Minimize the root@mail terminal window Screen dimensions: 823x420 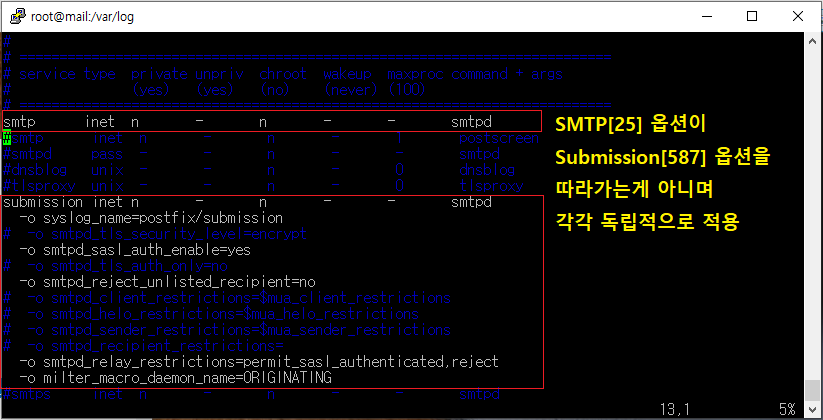(706, 16)
